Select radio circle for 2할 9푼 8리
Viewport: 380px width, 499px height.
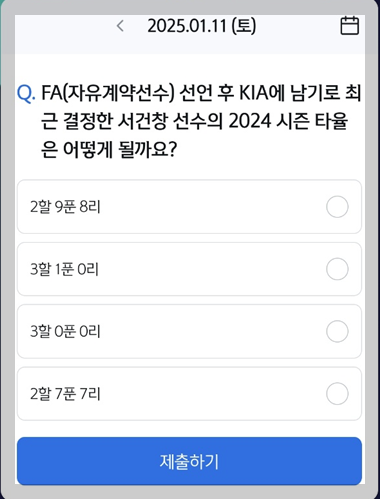click(337, 207)
